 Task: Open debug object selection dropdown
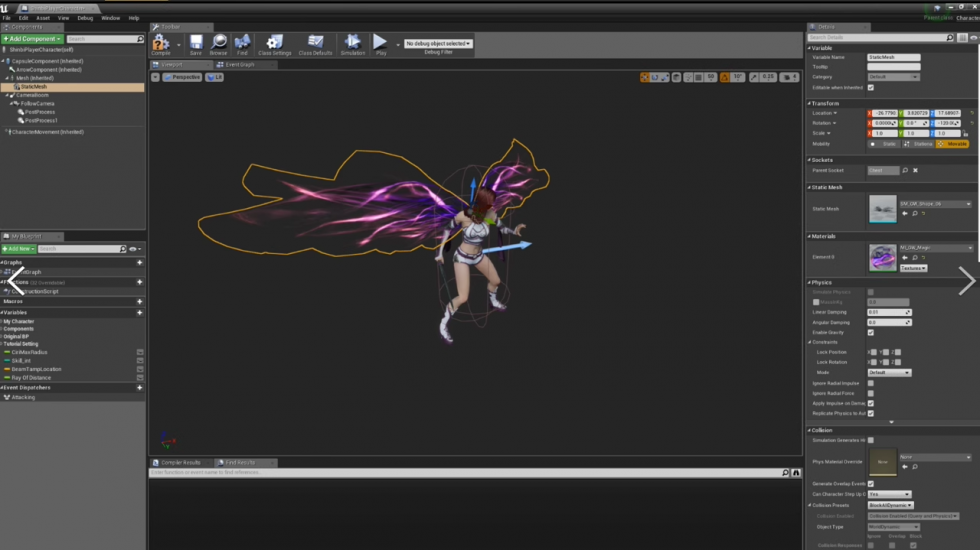tap(438, 44)
